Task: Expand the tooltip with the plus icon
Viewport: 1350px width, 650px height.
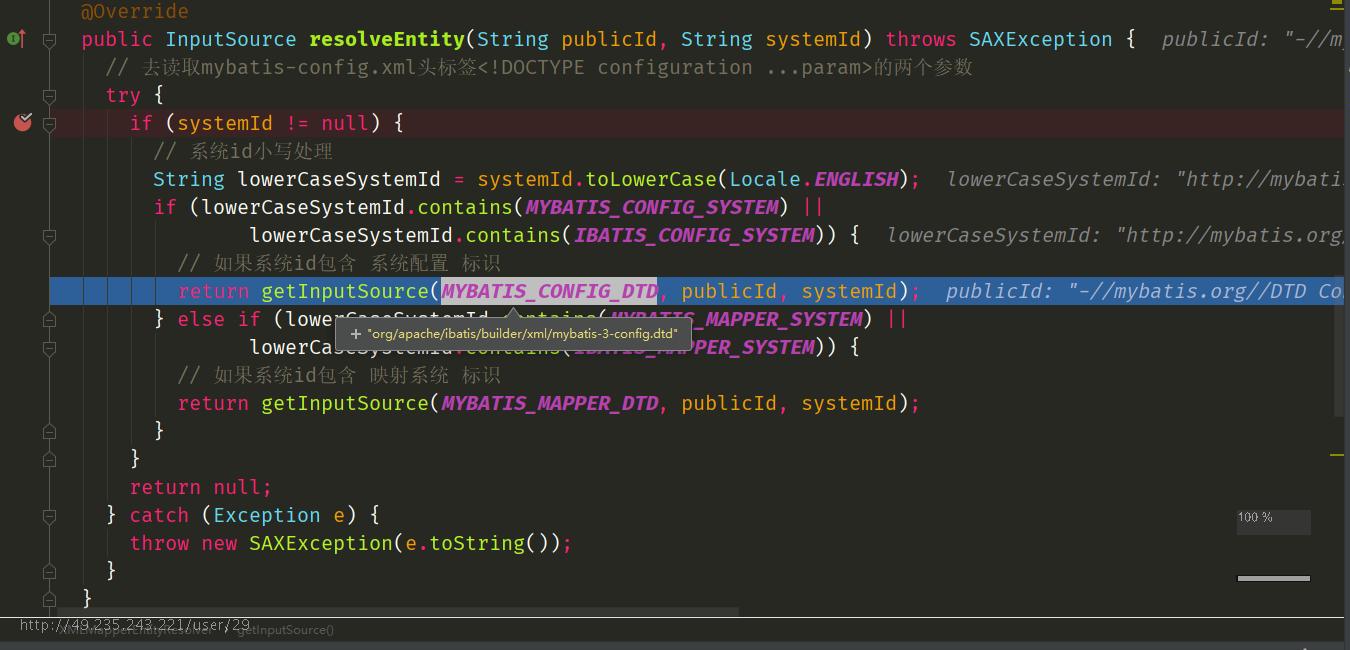Action: point(355,334)
